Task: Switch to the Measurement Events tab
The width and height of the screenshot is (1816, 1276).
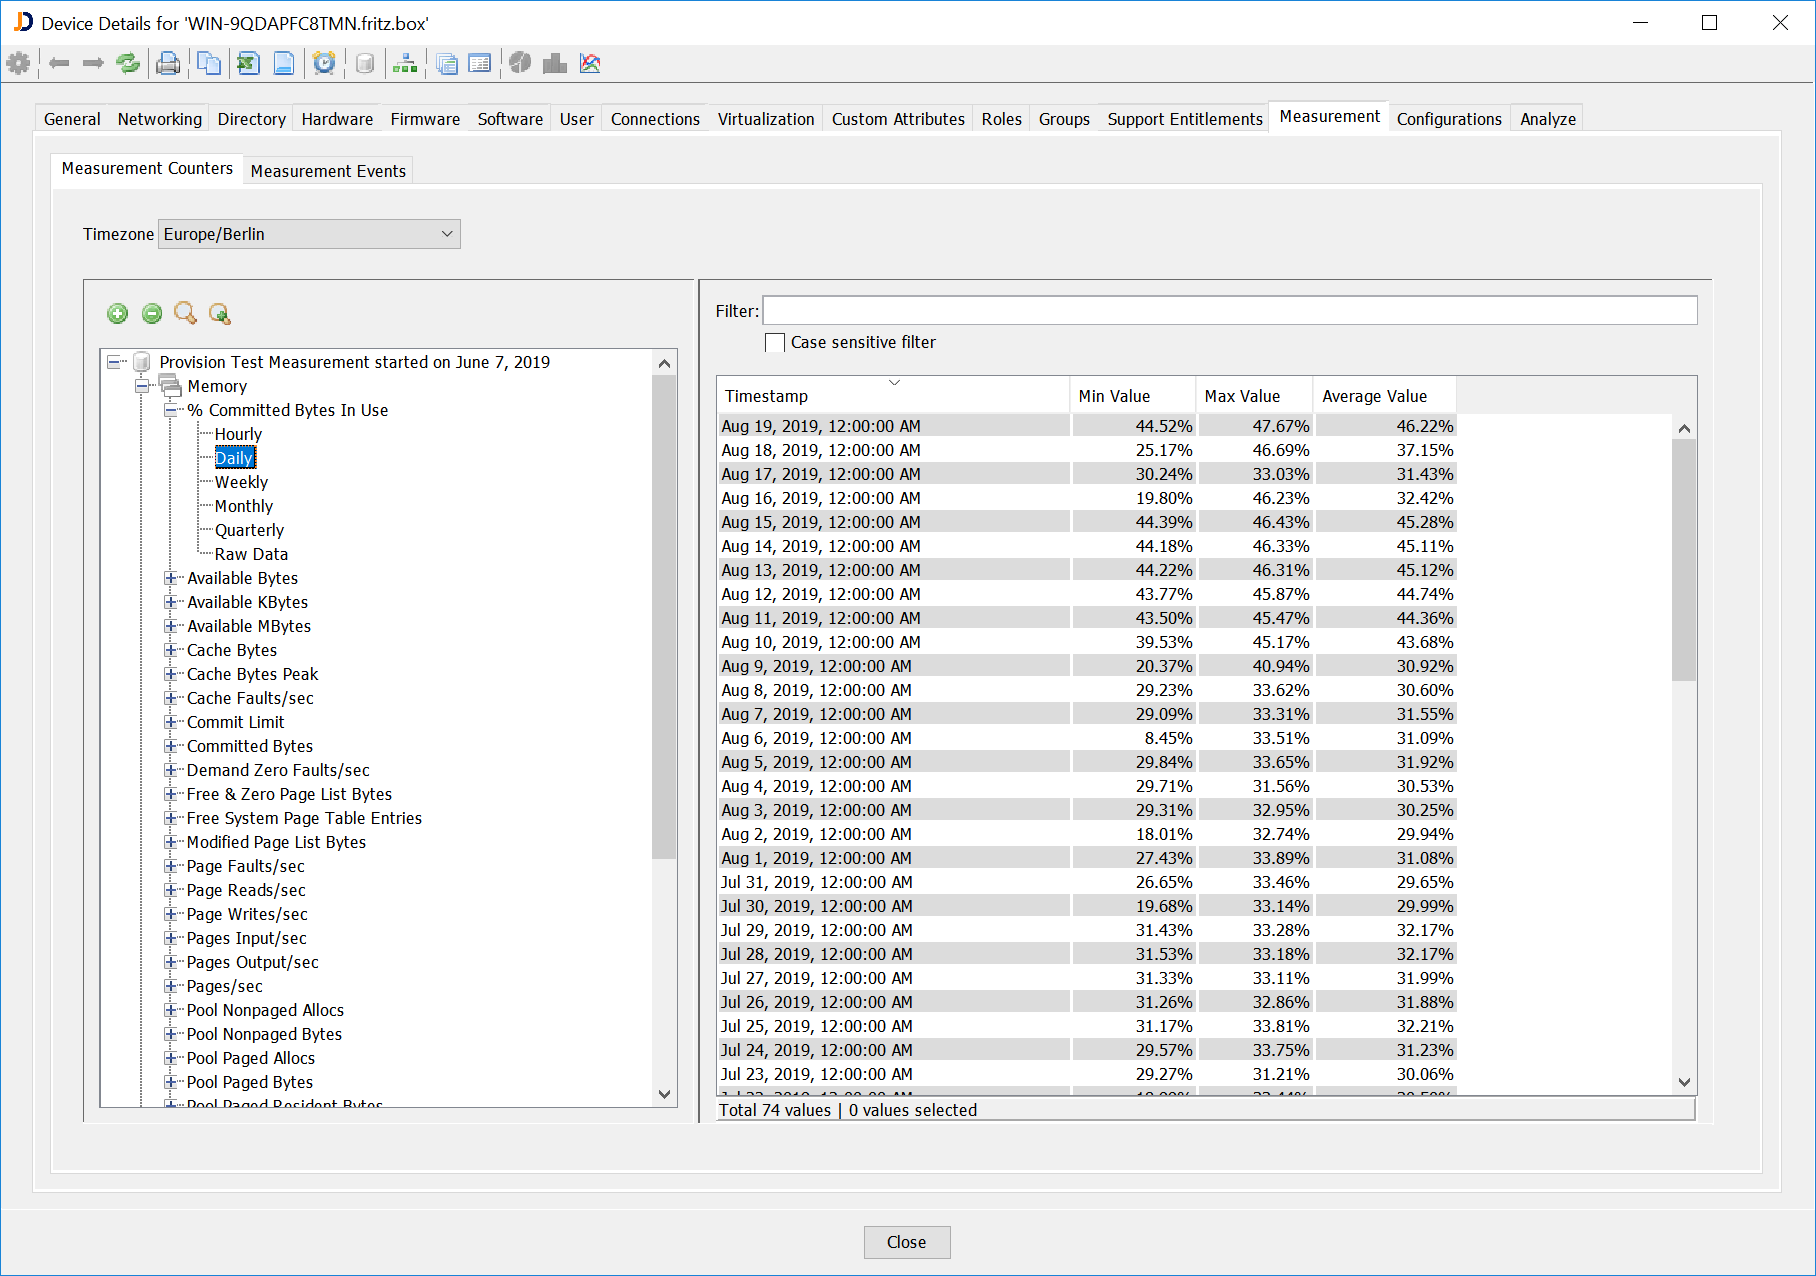Action: click(x=328, y=170)
